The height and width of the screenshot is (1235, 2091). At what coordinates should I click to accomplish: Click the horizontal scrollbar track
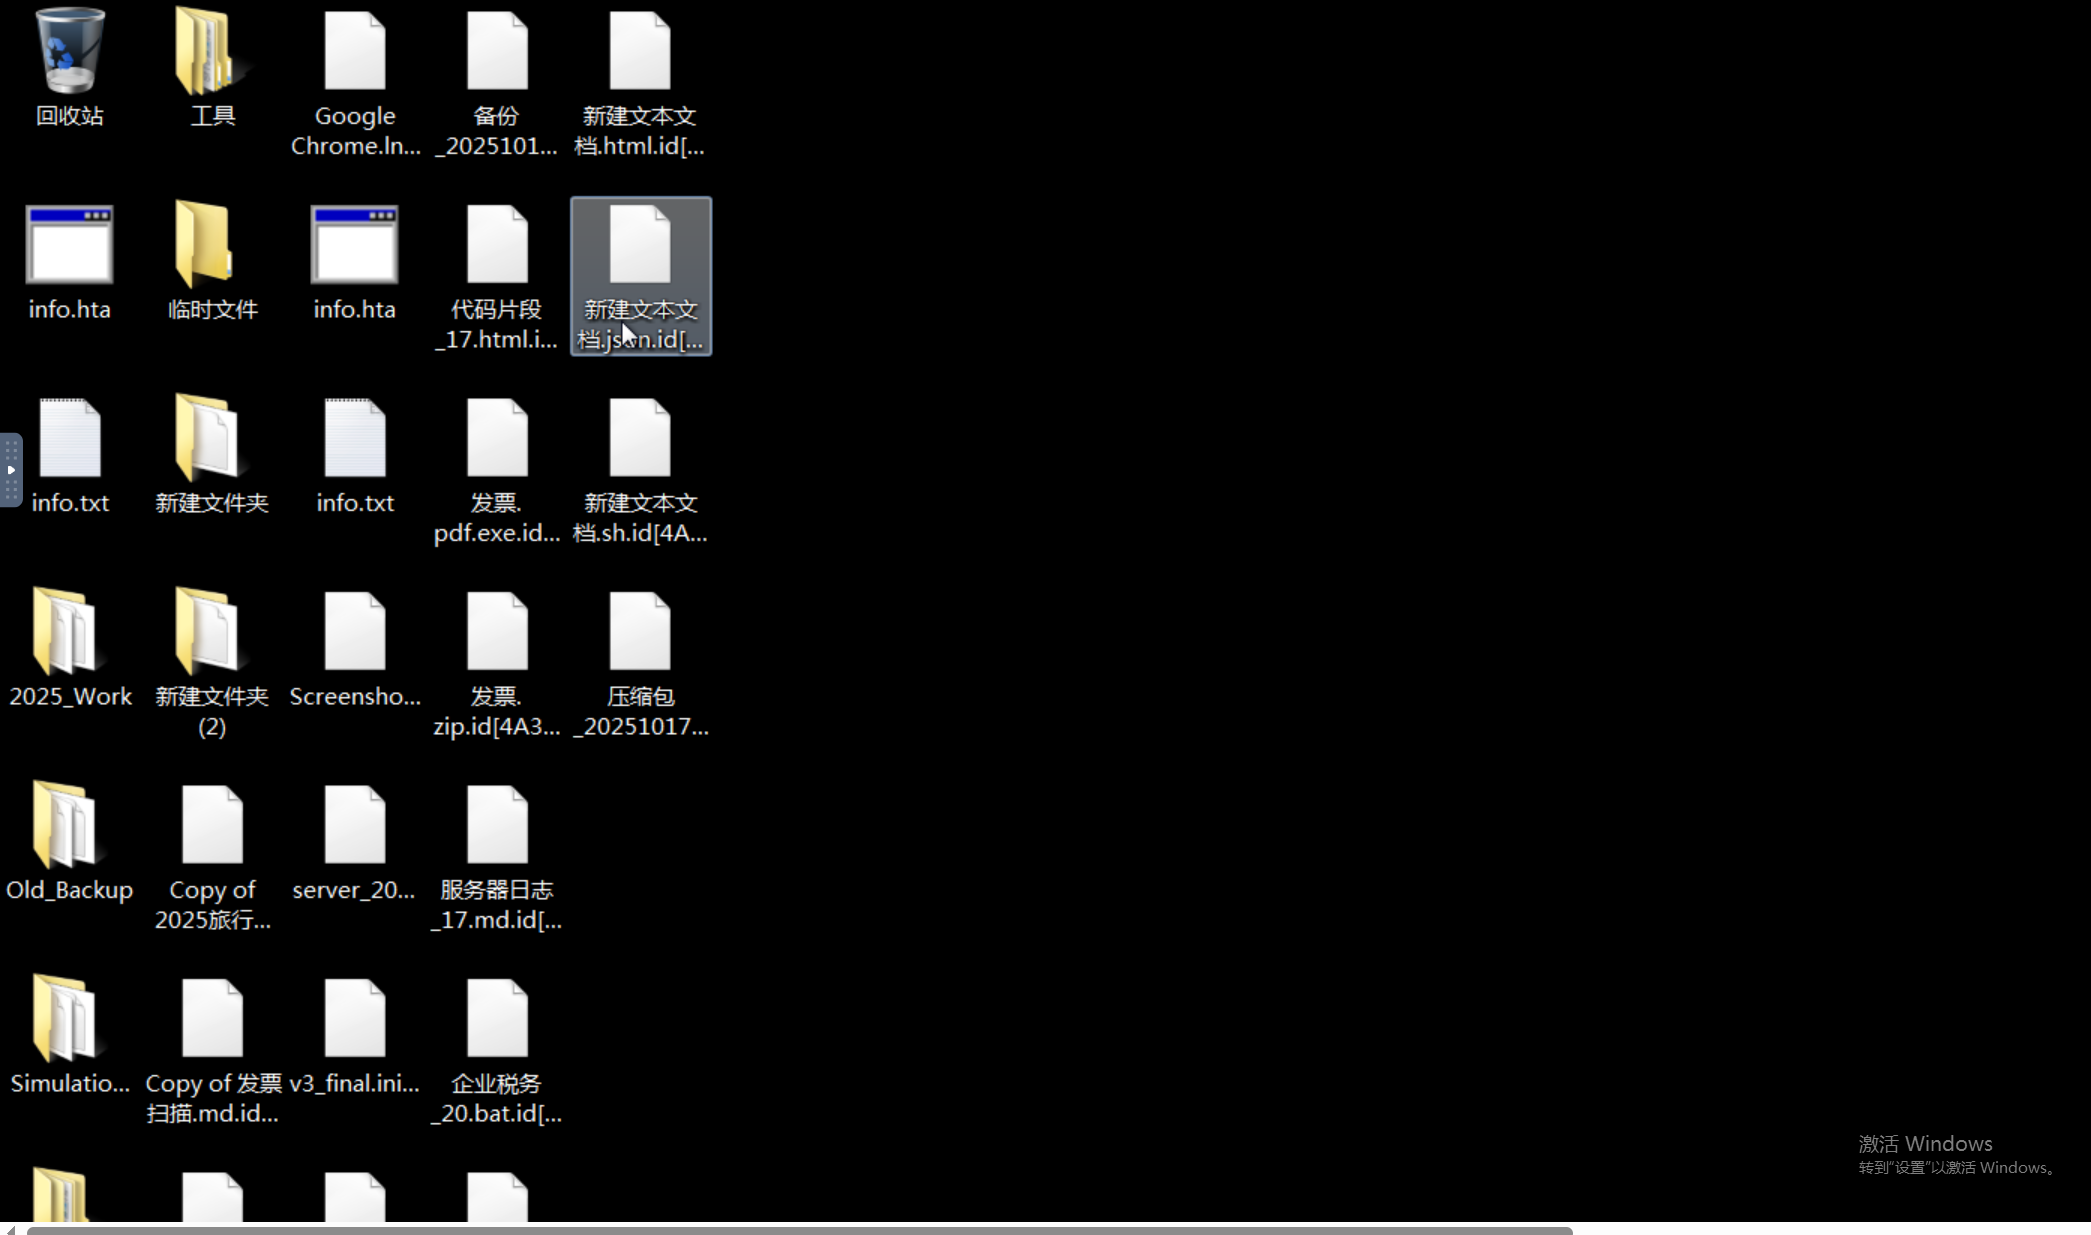tap(1830, 1230)
